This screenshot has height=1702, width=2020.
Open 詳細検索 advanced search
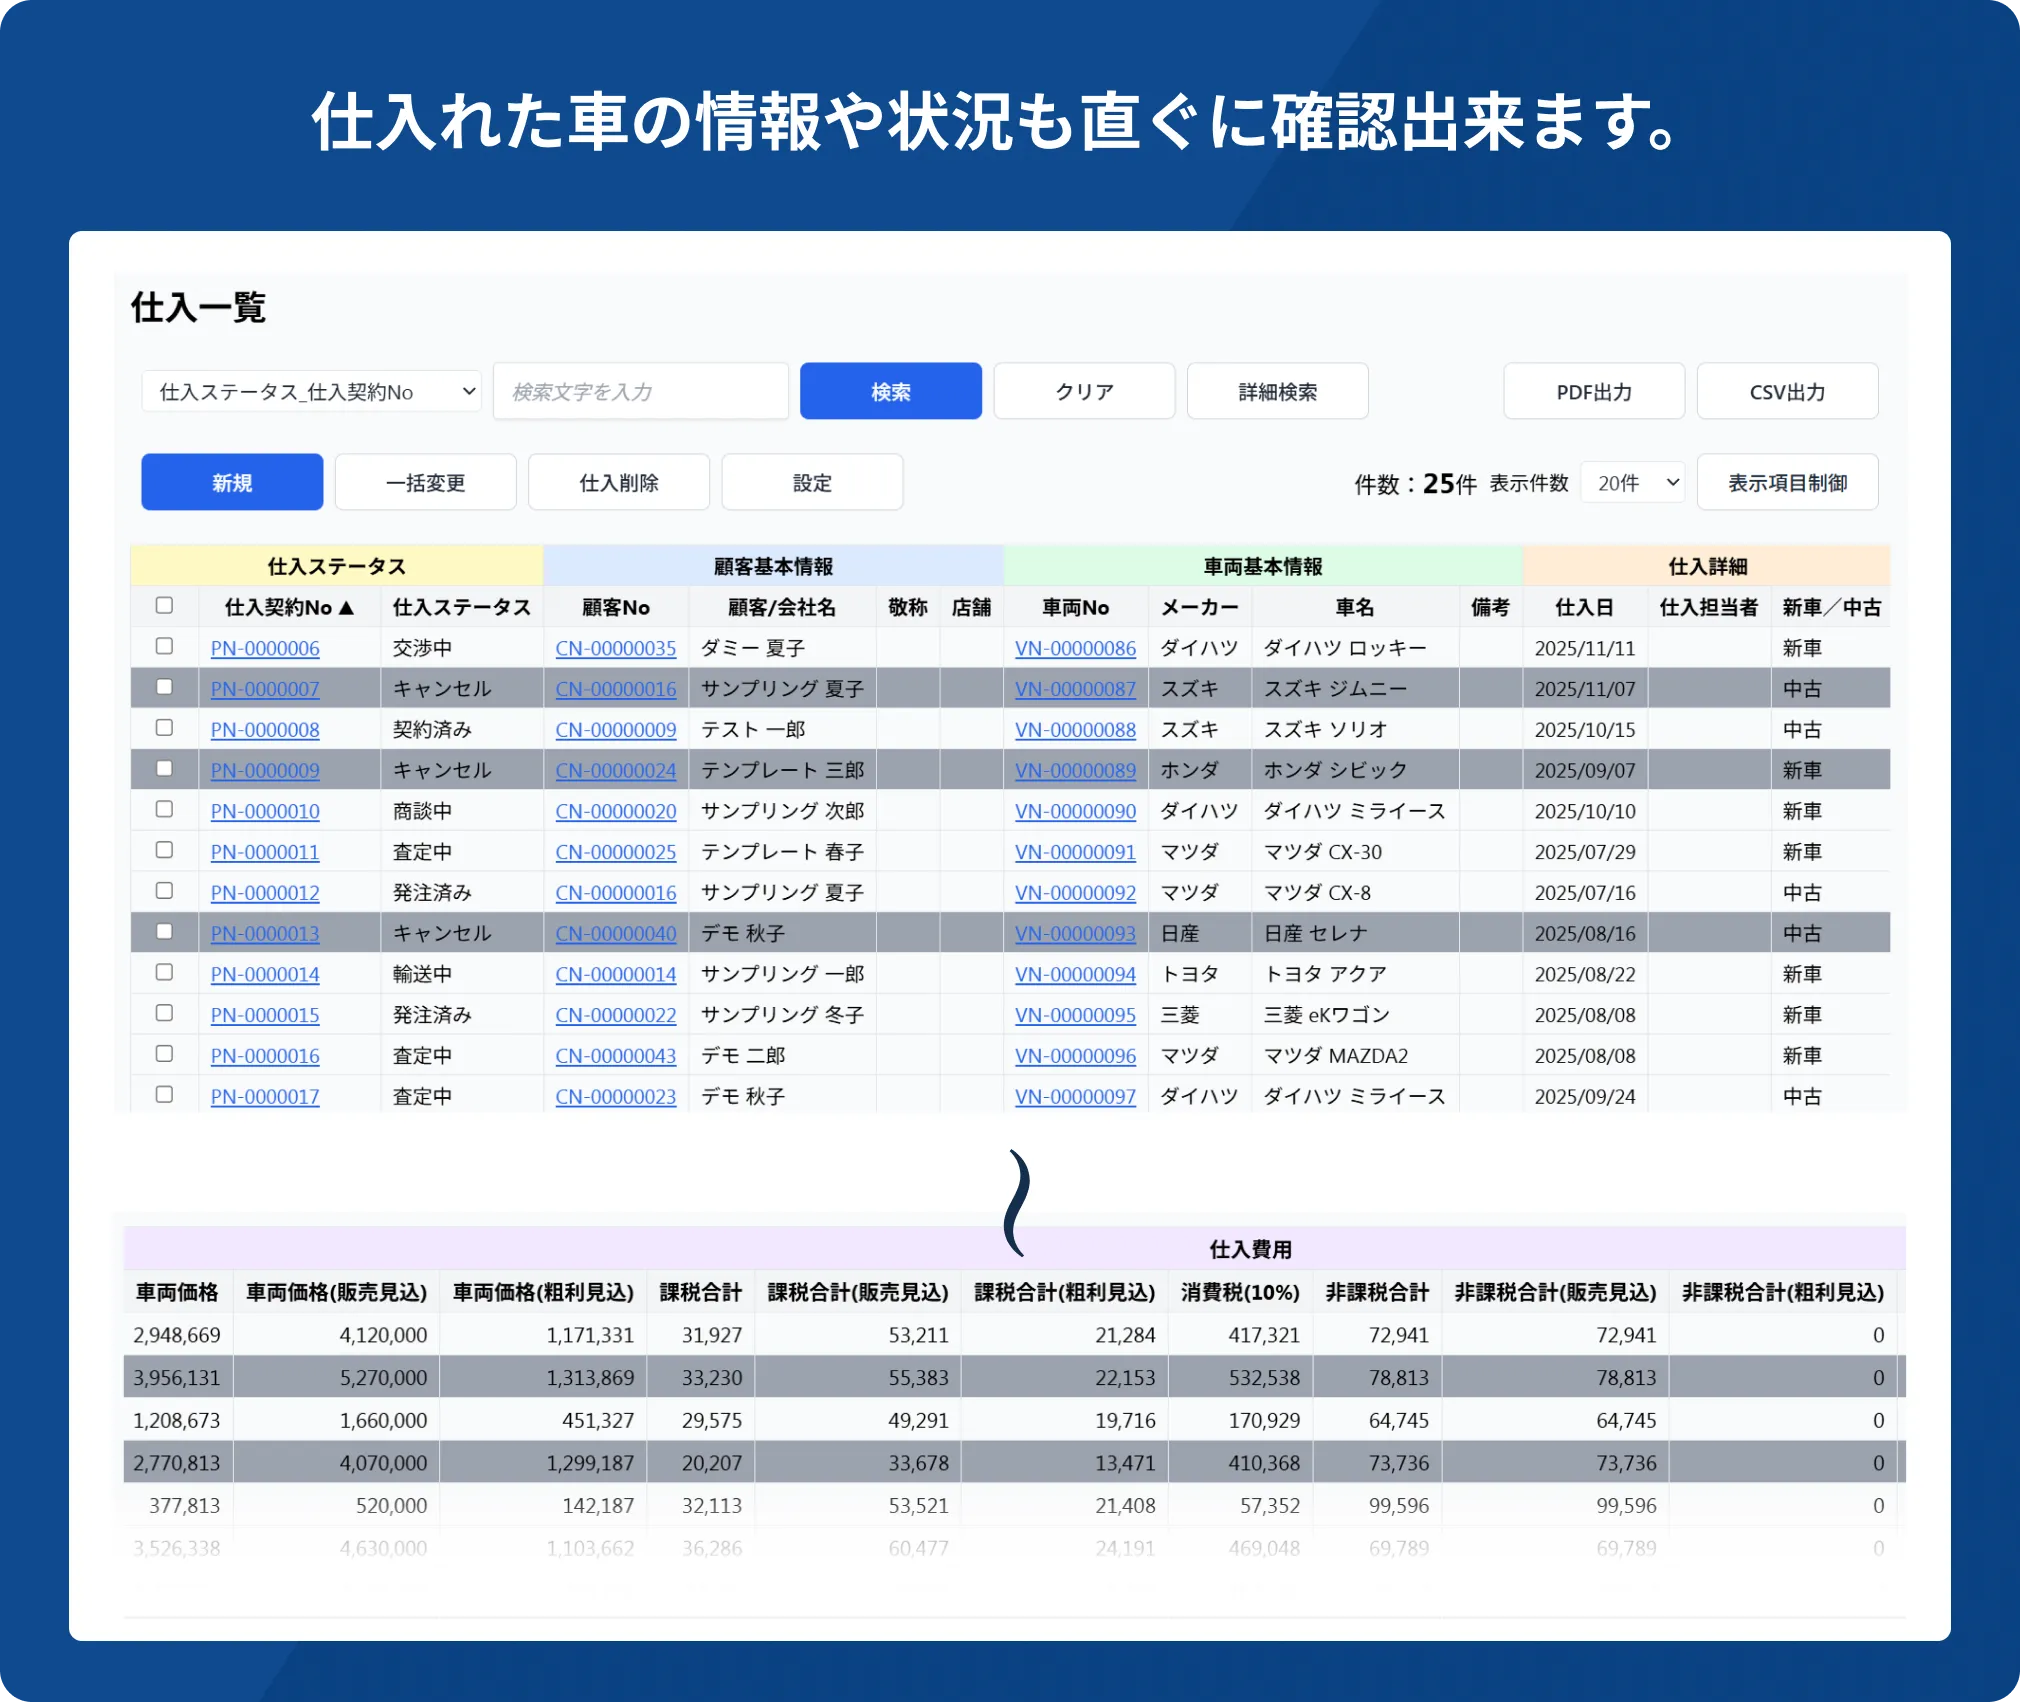pos(1277,391)
